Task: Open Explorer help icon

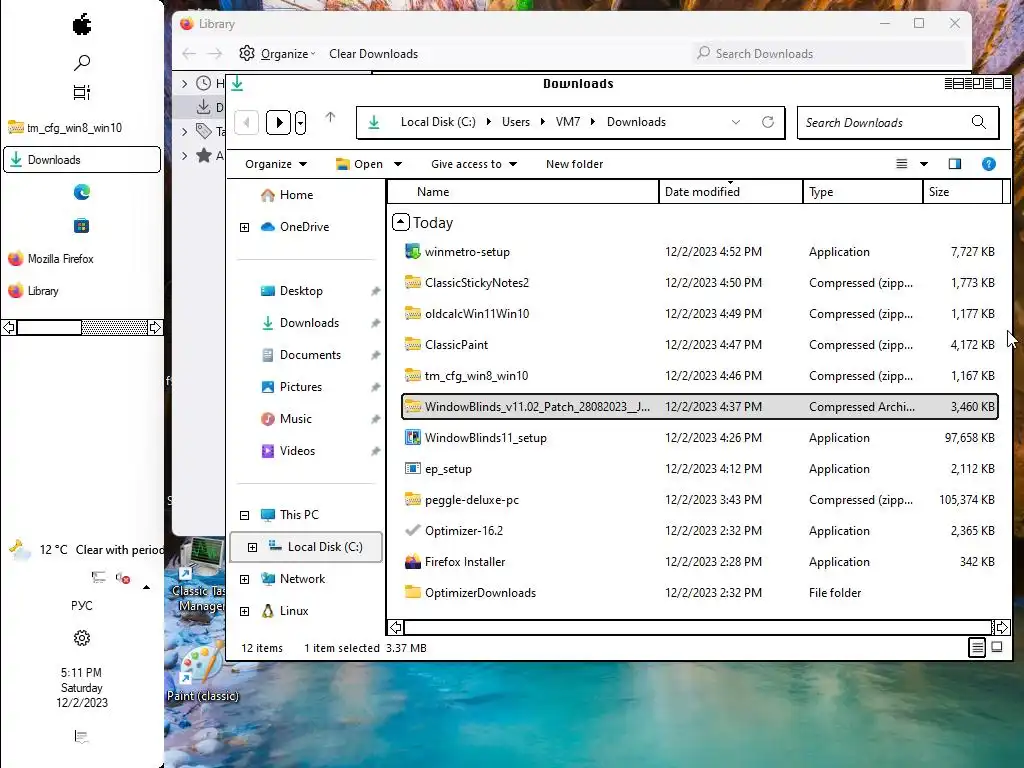Action: (989, 164)
